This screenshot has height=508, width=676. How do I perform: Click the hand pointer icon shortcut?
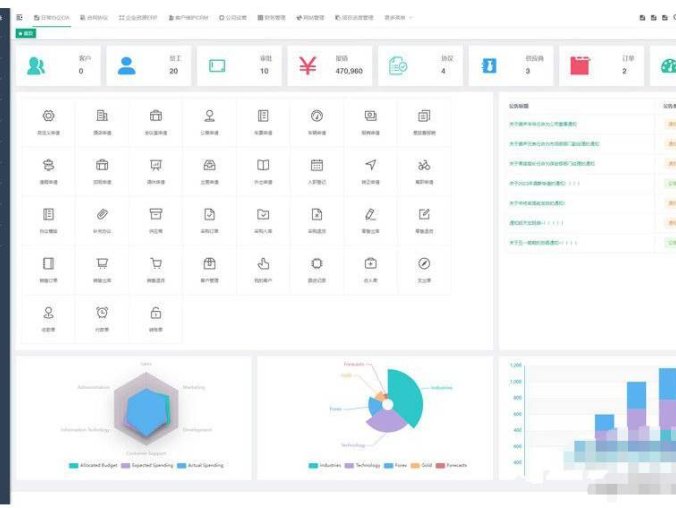pyautogui.click(x=263, y=264)
